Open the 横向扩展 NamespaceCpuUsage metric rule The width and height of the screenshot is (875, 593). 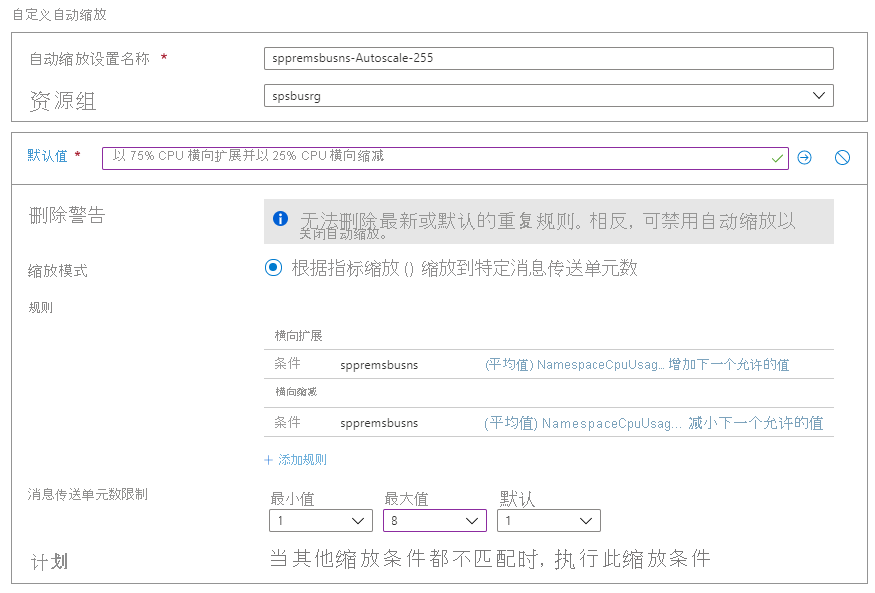click(x=574, y=365)
